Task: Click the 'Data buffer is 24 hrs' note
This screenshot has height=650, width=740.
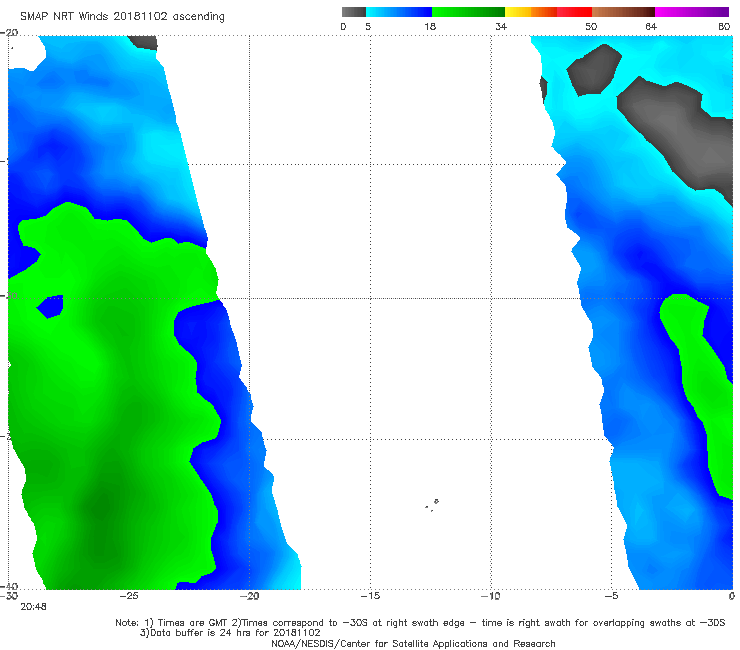Action: [x=230, y=633]
